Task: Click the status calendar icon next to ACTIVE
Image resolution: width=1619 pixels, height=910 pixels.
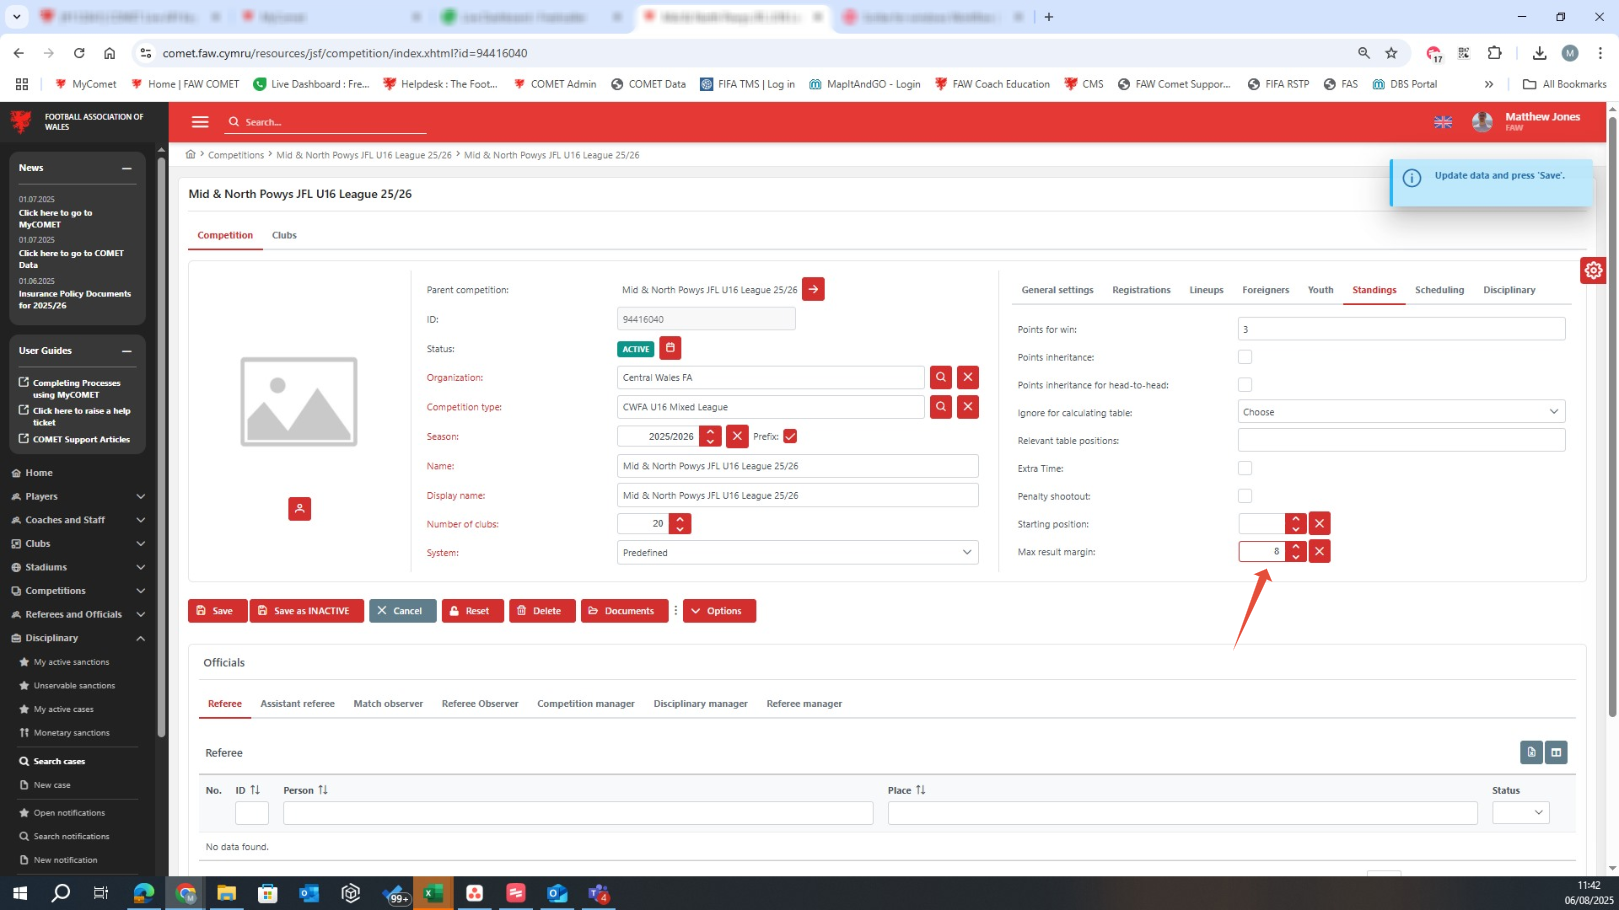Action: (671, 348)
